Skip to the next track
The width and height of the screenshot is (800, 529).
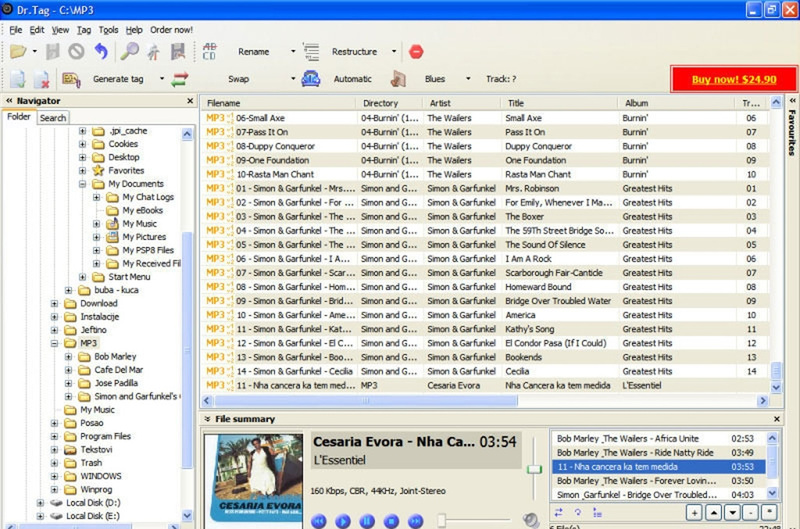[415, 521]
